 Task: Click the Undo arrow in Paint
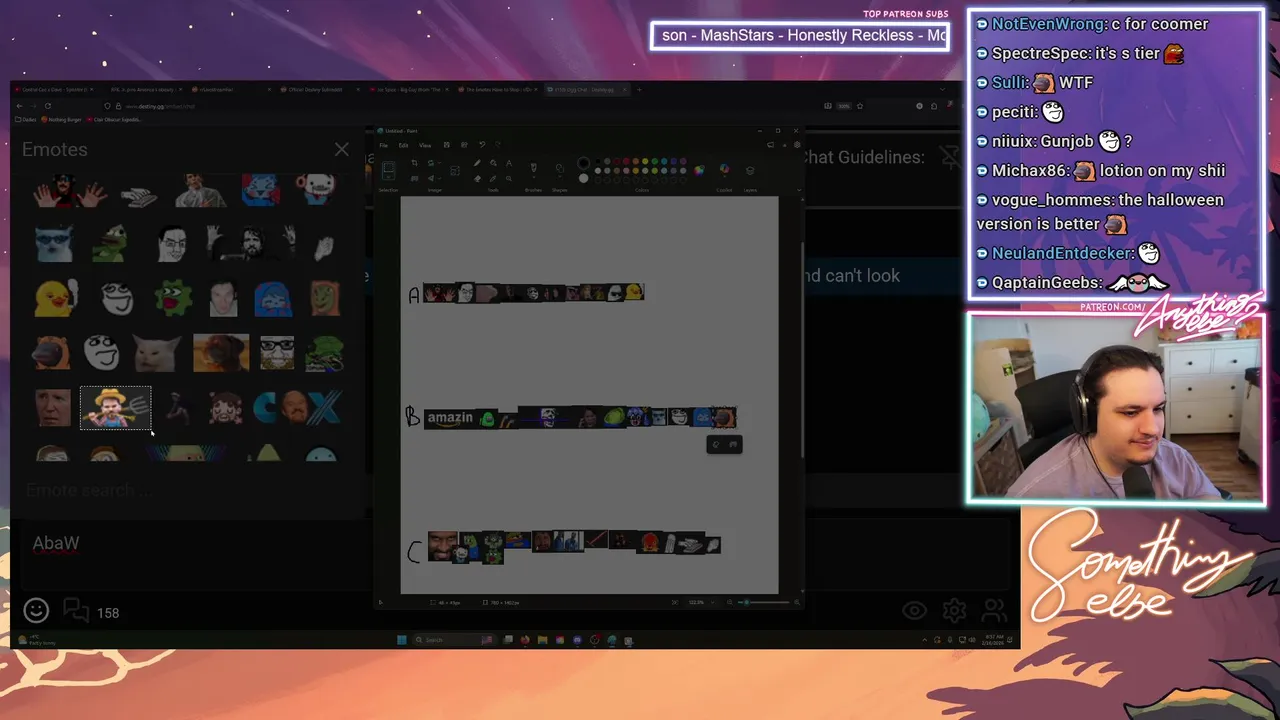pos(482,145)
